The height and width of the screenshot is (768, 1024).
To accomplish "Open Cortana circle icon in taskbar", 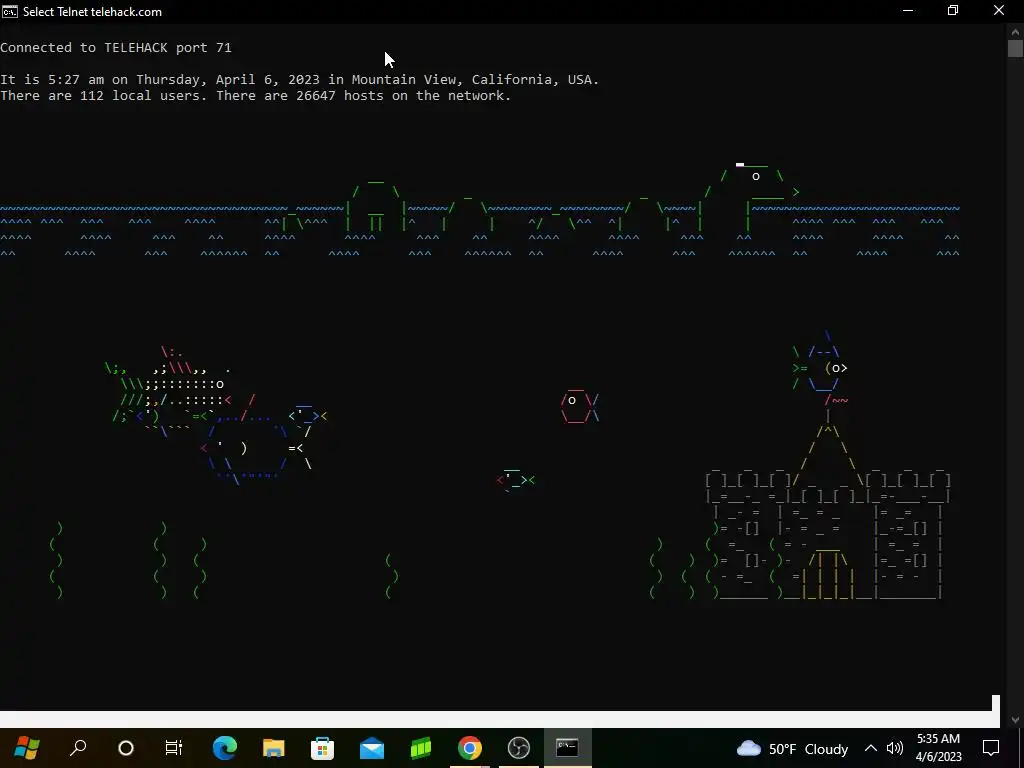I will click(x=125, y=748).
